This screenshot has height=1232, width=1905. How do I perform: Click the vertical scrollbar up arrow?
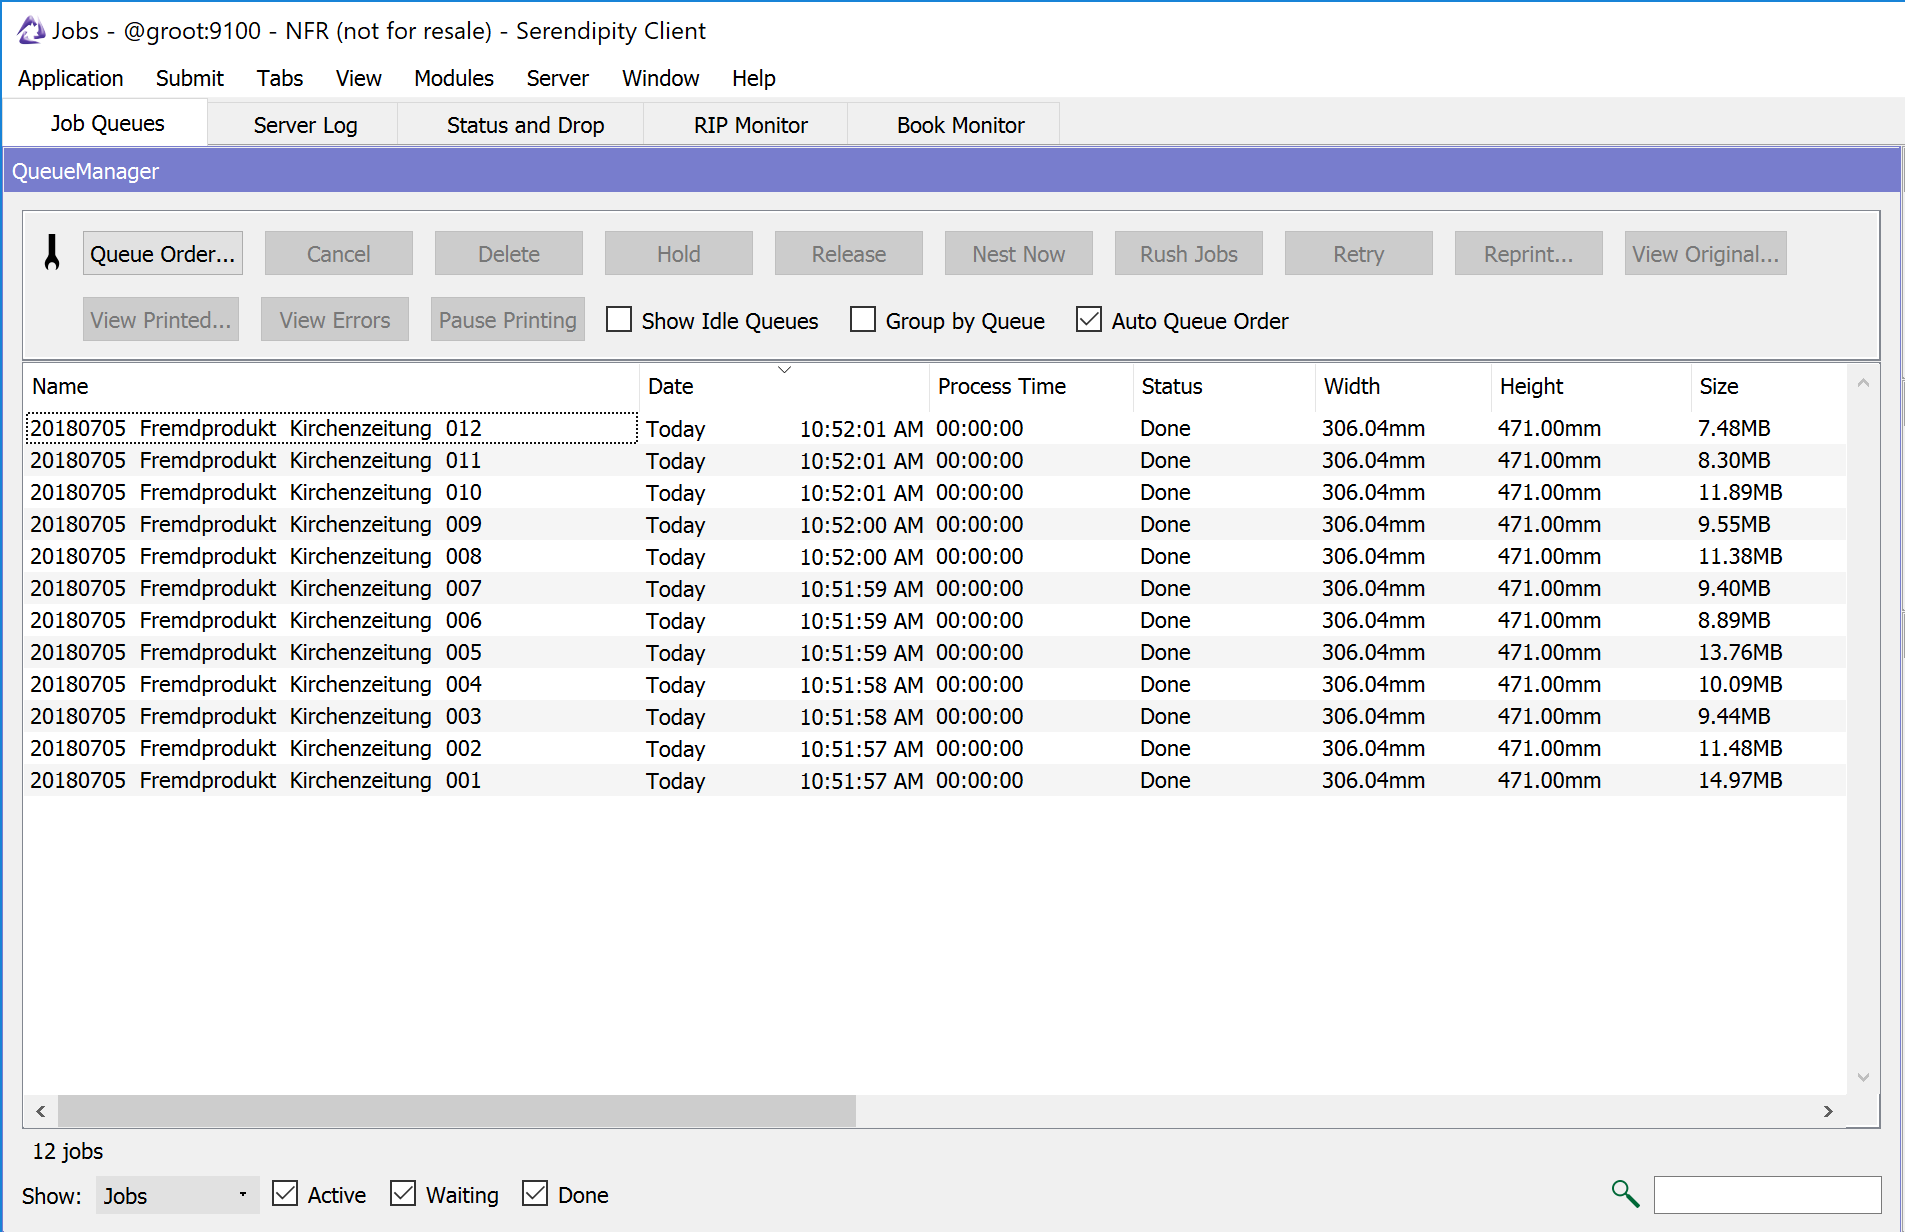(1863, 383)
